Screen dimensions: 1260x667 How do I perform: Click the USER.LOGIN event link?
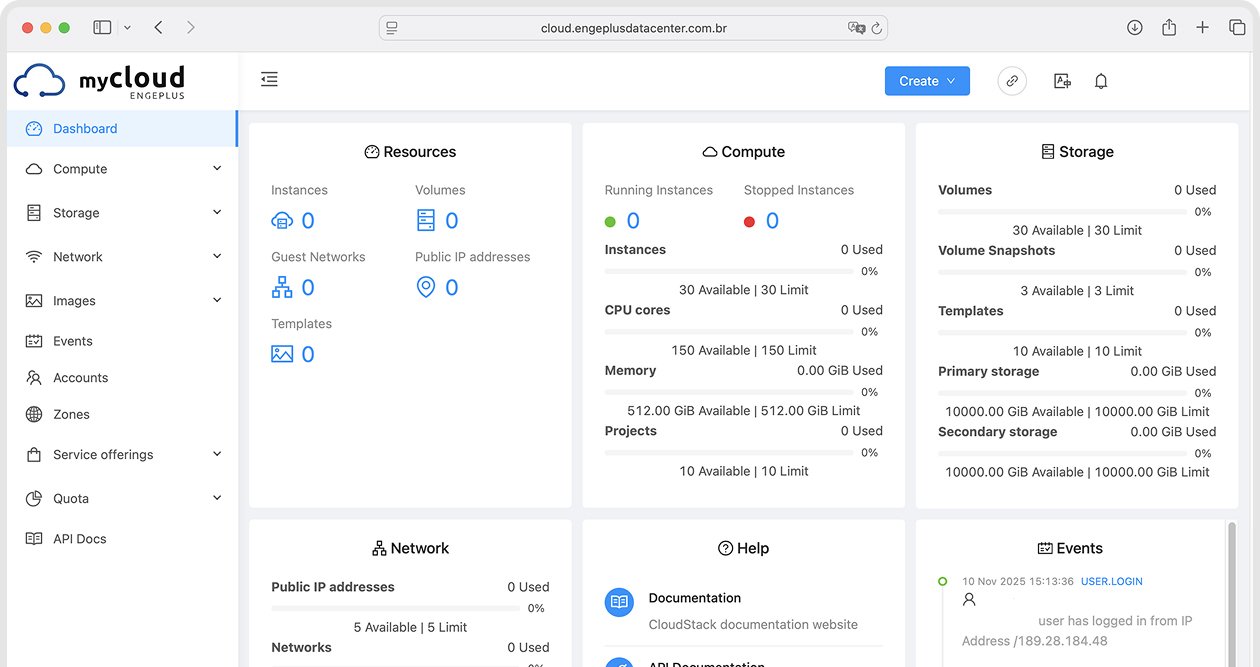pos(1112,581)
